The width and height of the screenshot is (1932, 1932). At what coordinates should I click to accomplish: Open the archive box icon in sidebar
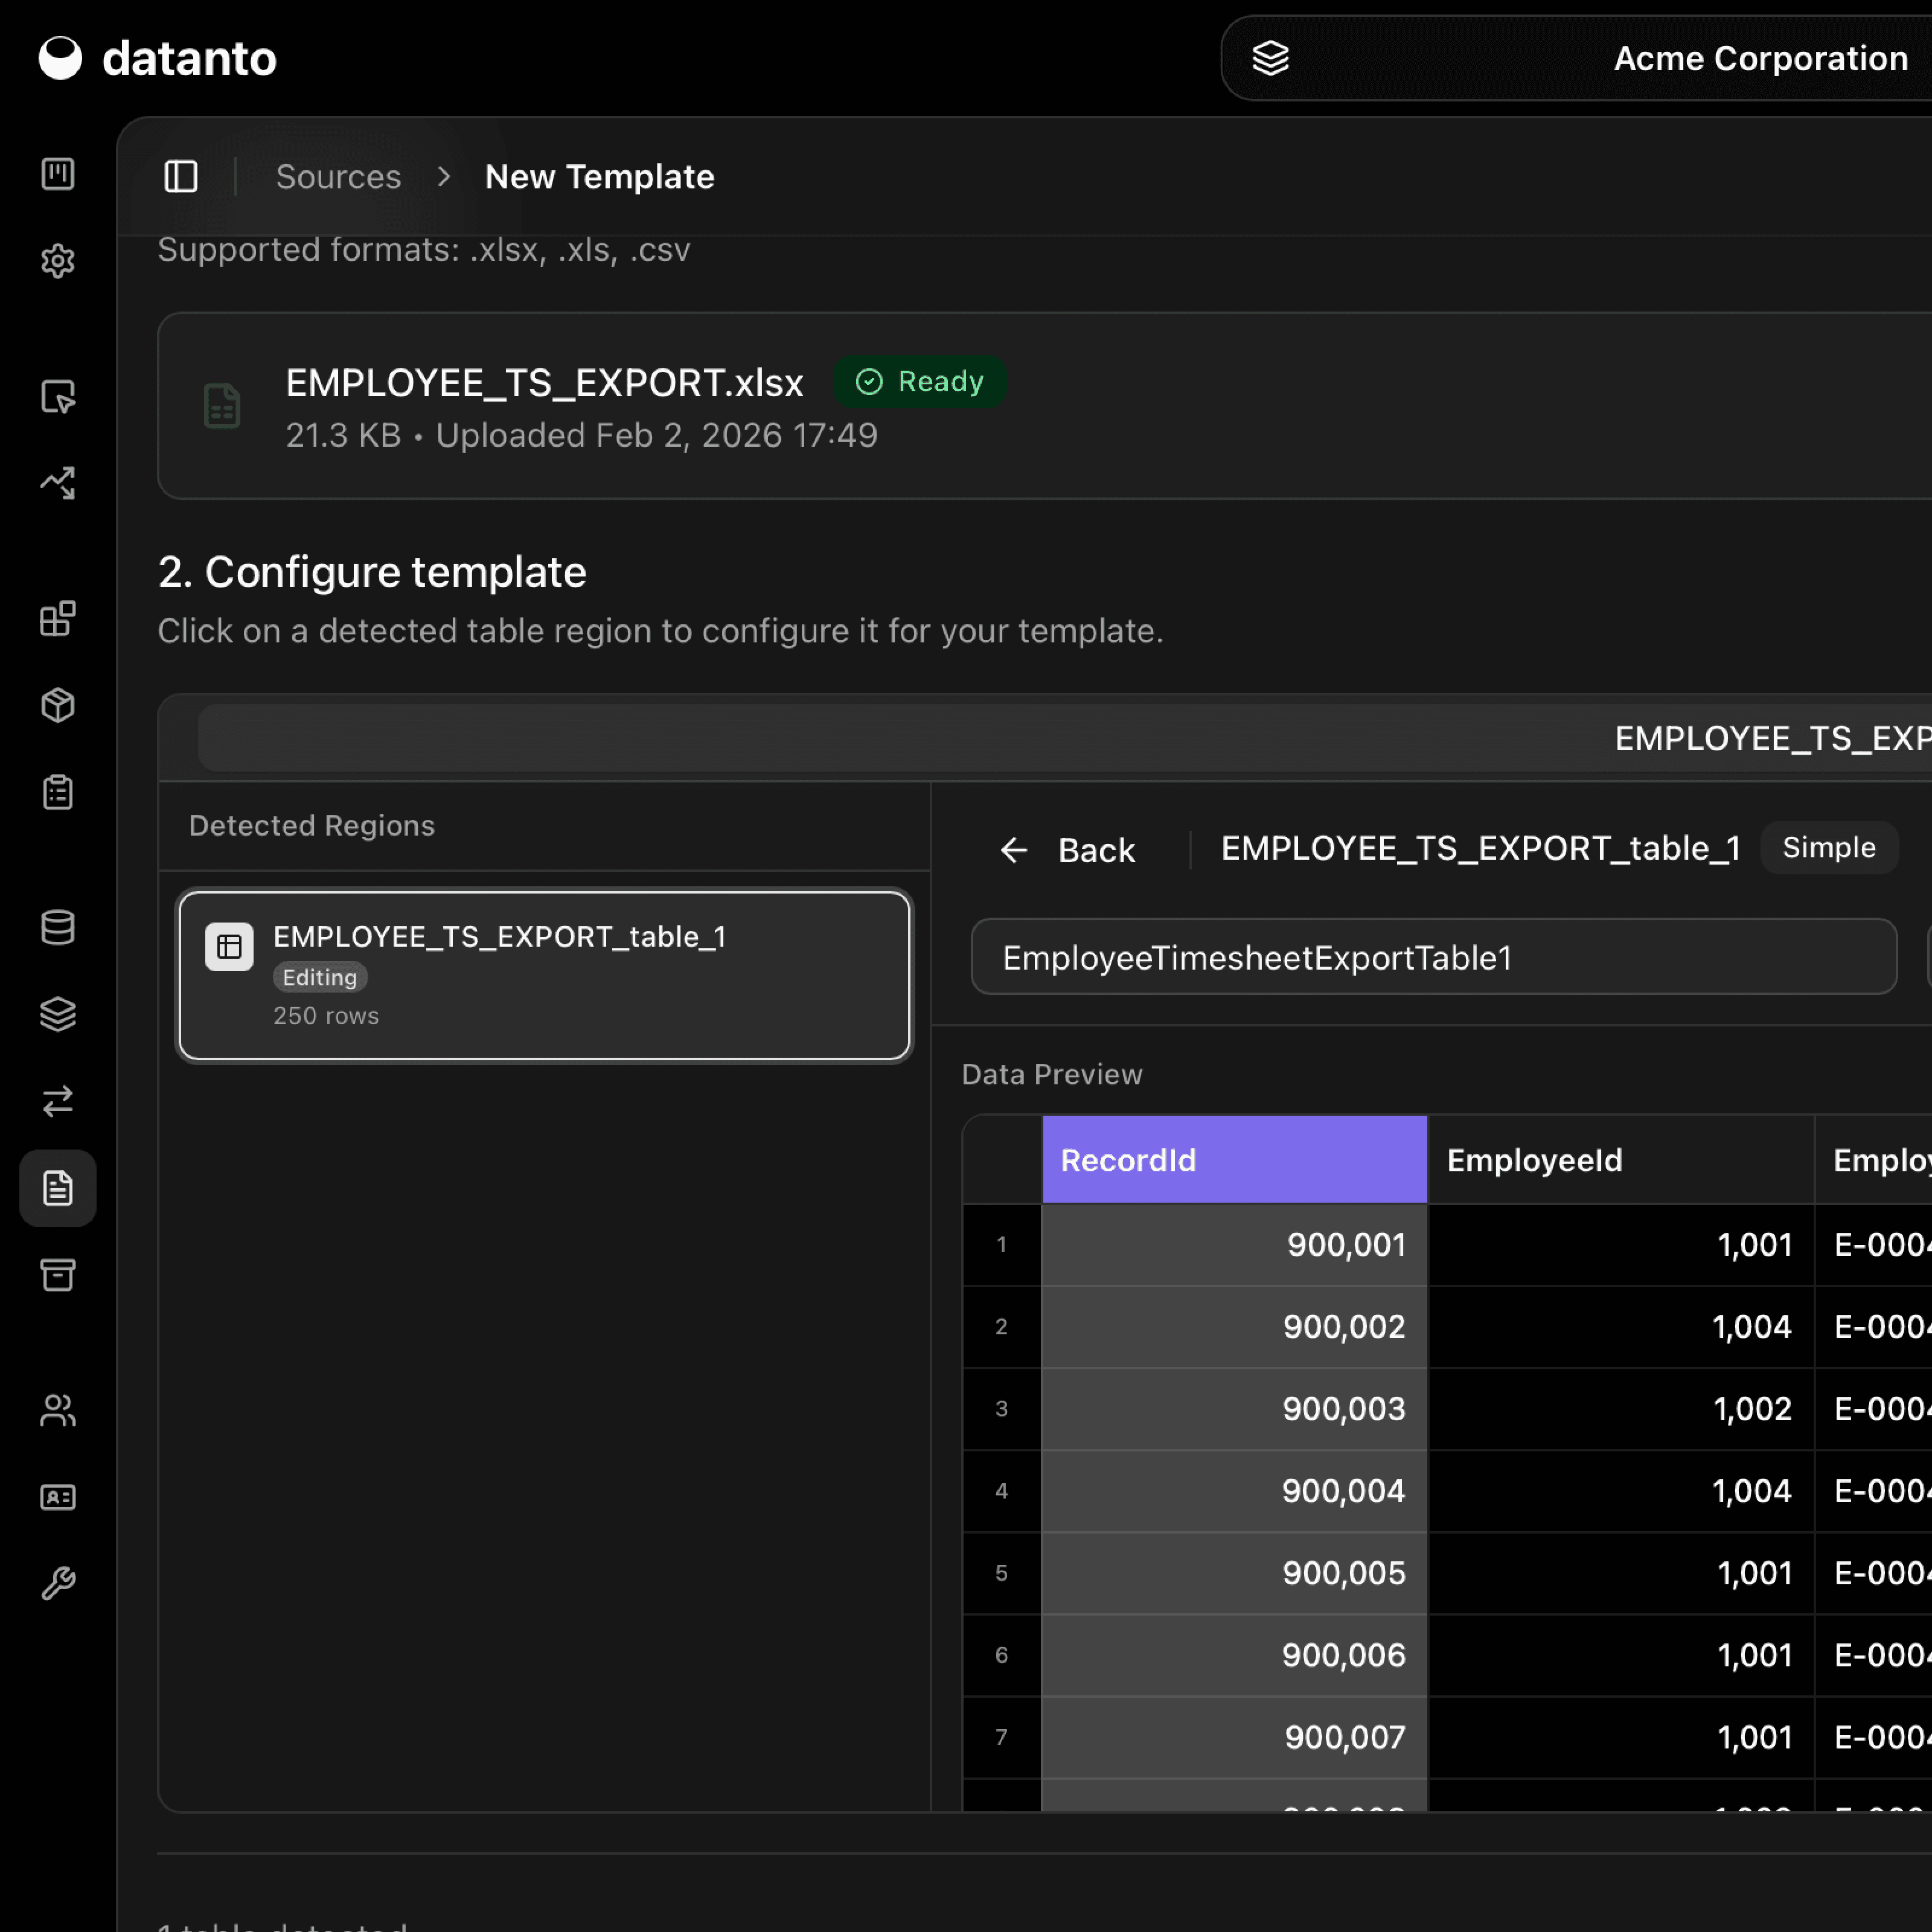tap(58, 1274)
